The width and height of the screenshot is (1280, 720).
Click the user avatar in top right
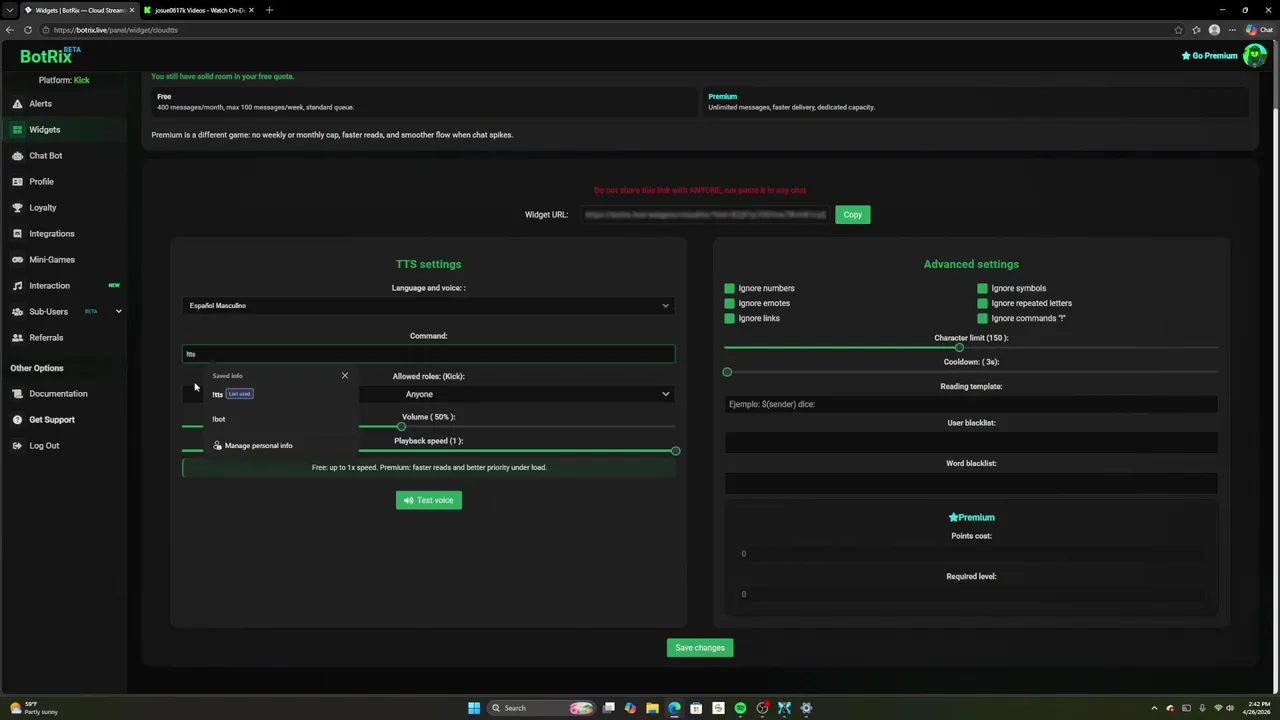(1254, 55)
